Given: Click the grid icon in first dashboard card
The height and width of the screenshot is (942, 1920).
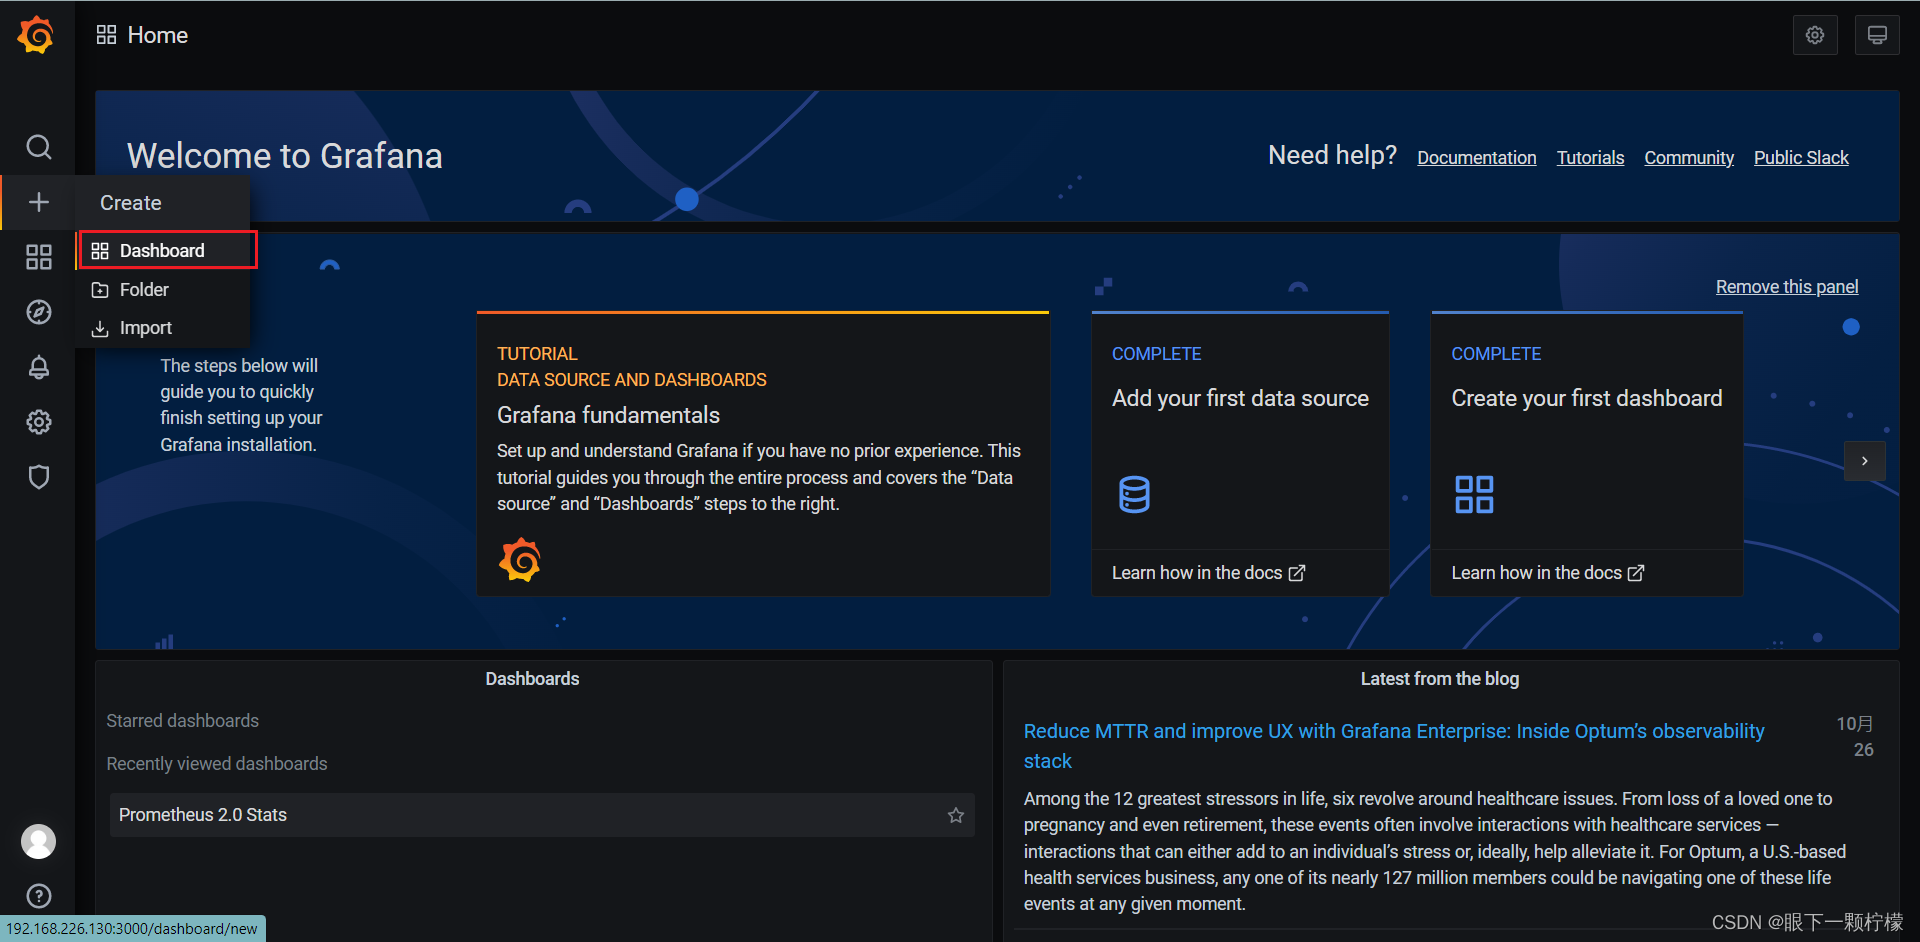Looking at the screenshot, I should tap(1474, 494).
